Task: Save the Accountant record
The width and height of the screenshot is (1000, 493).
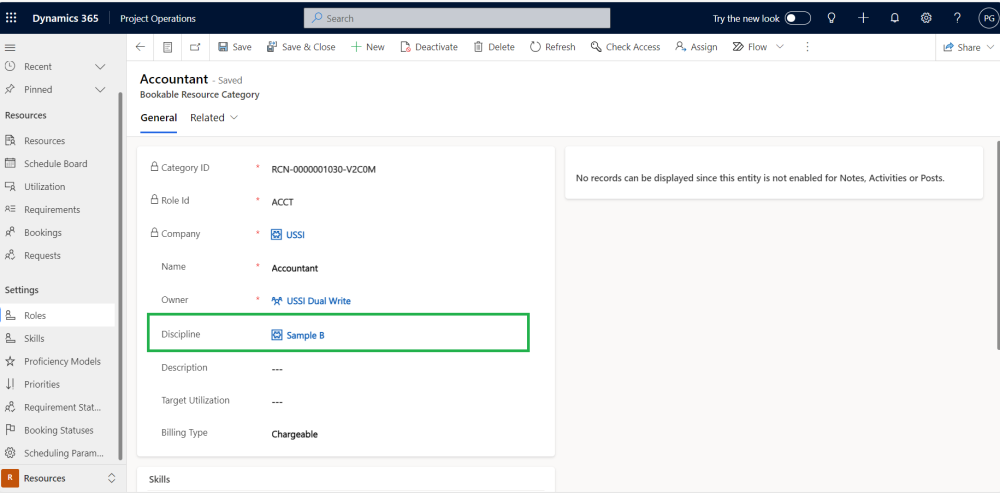Action: [x=235, y=47]
